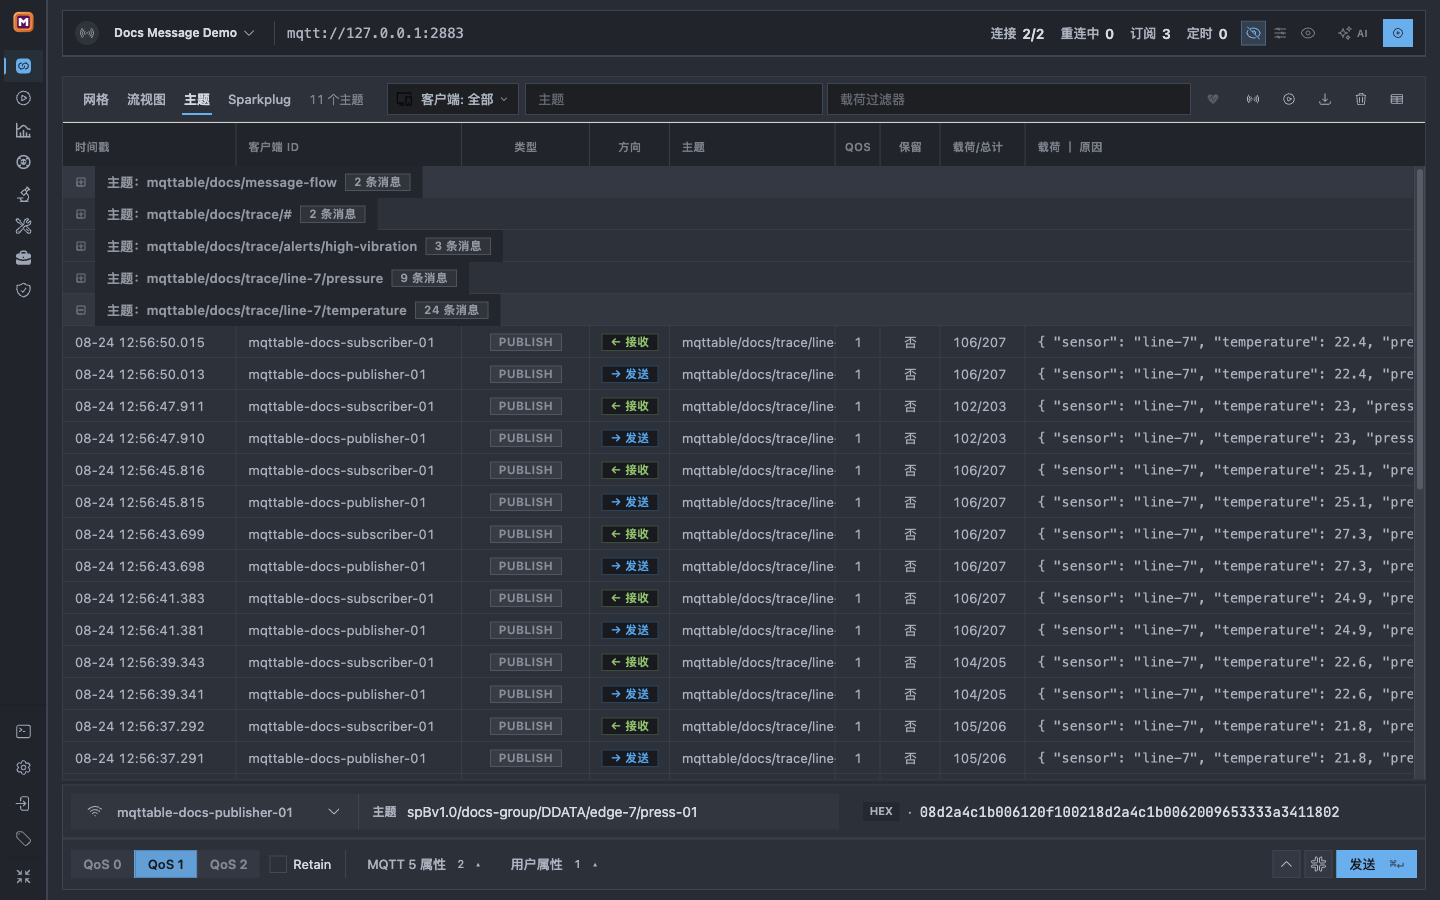Expand the mqttable/docs/trace/# topic group
The width and height of the screenshot is (1440, 900).
tap(81, 214)
